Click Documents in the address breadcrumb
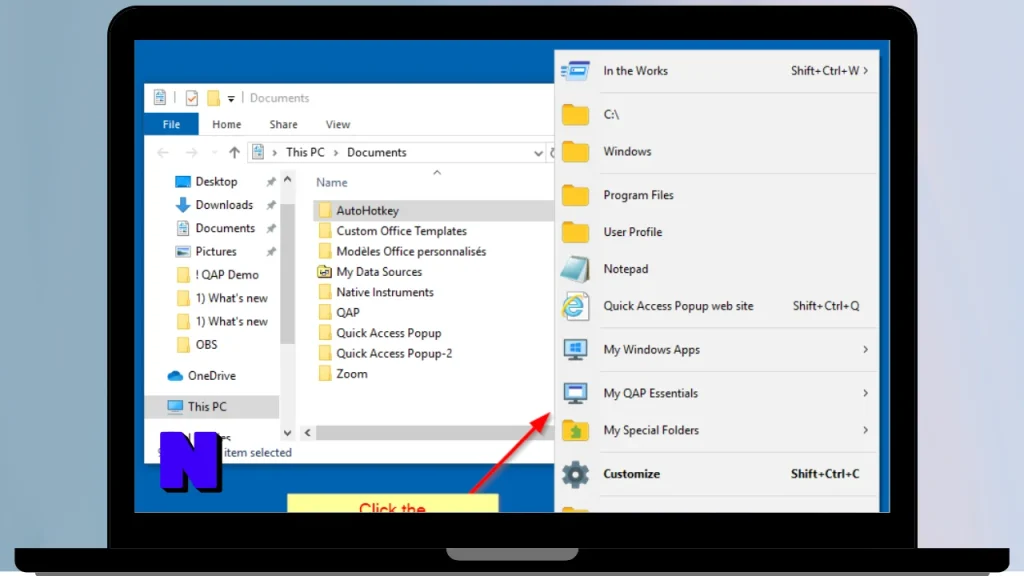 click(x=377, y=152)
